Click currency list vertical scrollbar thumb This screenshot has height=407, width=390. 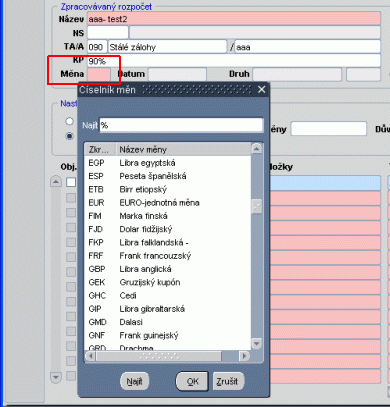tap(256, 206)
